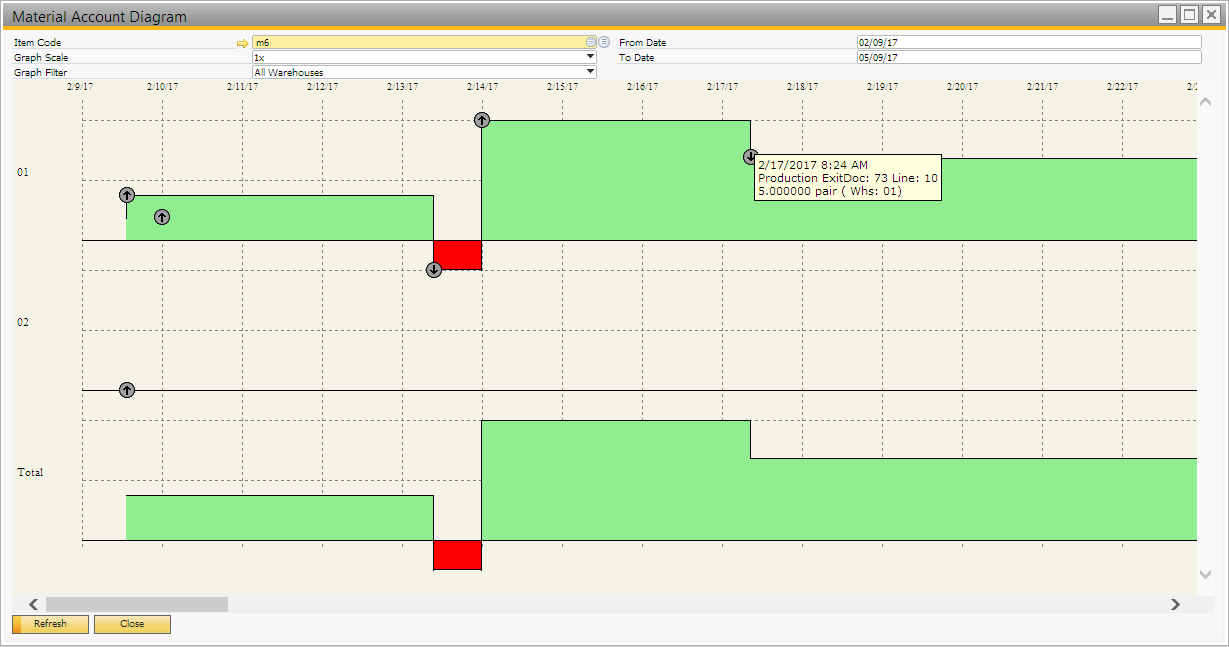The image size is (1229, 647).
Task: Click the Item Code link arrow
Action: [241, 43]
